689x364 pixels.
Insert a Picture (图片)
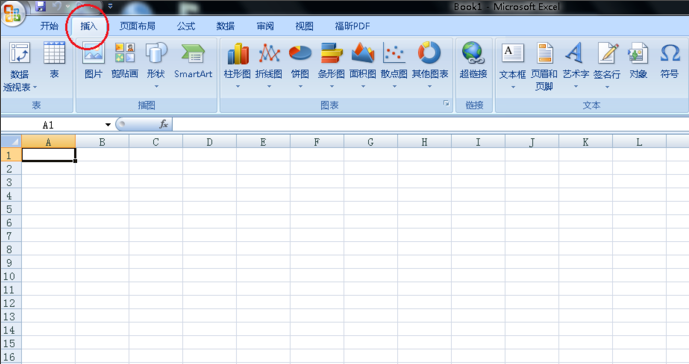(x=93, y=60)
